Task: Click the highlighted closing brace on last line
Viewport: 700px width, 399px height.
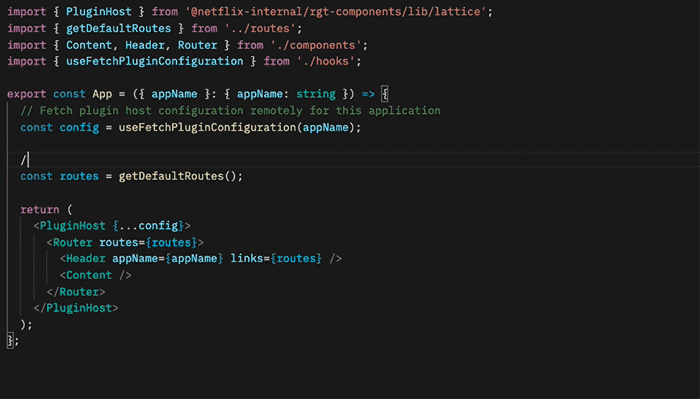Action: tap(10, 341)
